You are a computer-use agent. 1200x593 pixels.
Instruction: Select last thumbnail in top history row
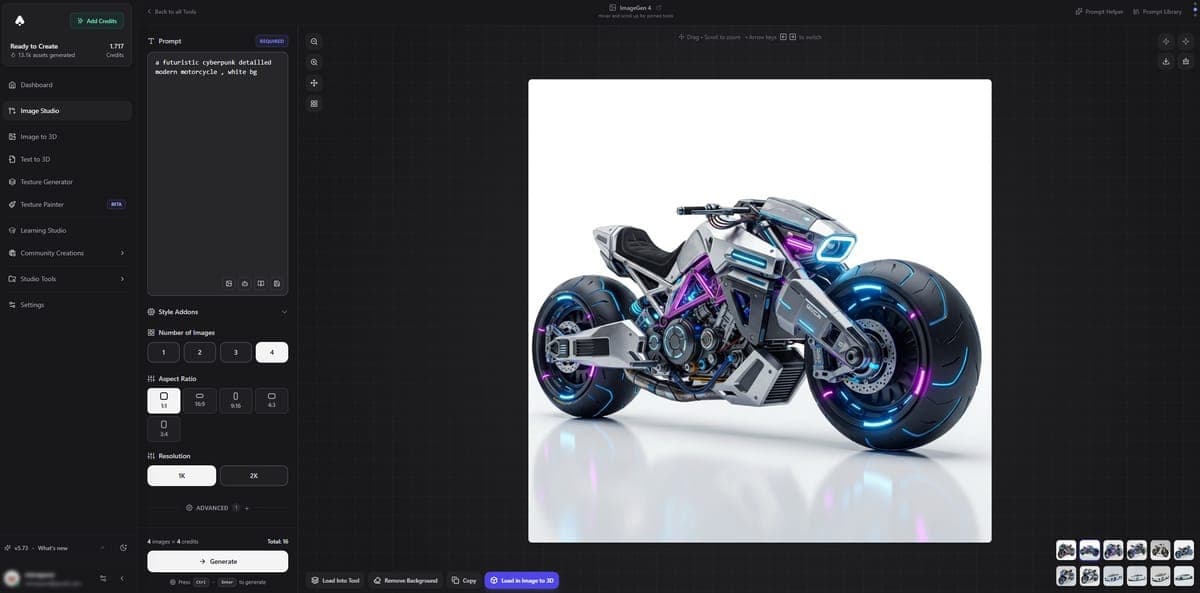point(1184,550)
